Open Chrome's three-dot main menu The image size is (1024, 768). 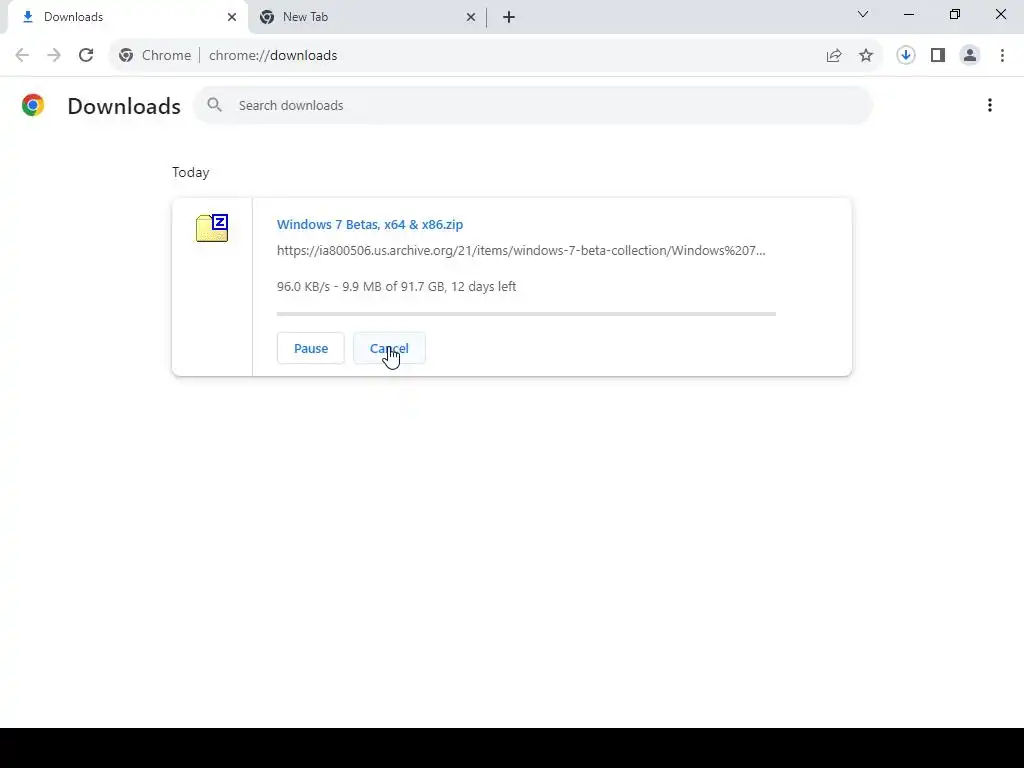tap(1002, 56)
